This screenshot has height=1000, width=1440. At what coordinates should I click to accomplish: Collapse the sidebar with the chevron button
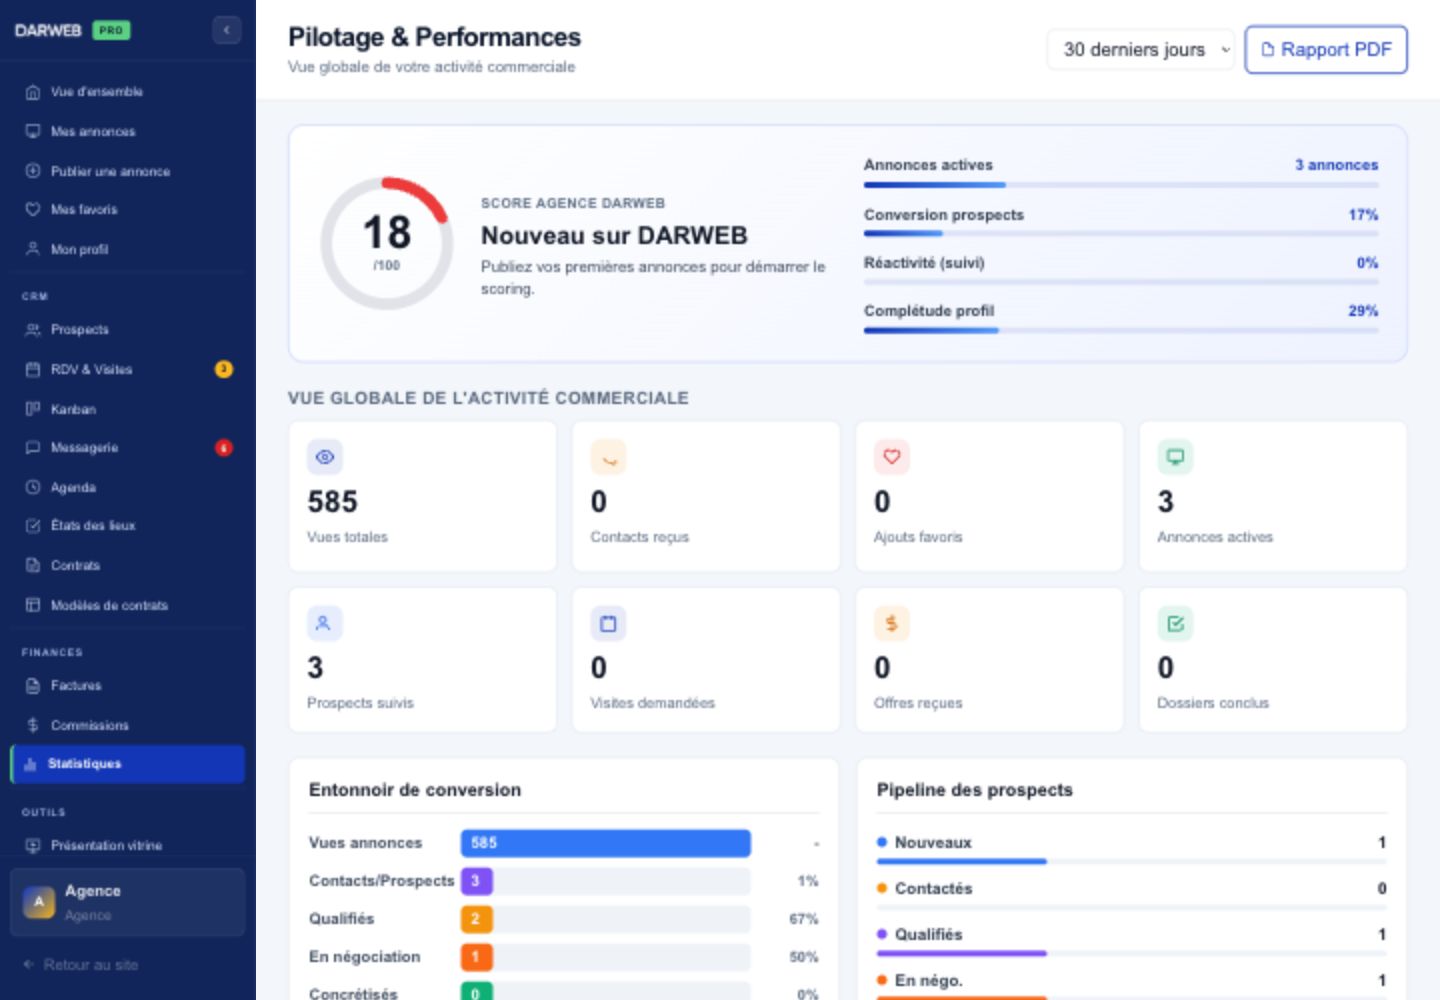tap(226, 30)
